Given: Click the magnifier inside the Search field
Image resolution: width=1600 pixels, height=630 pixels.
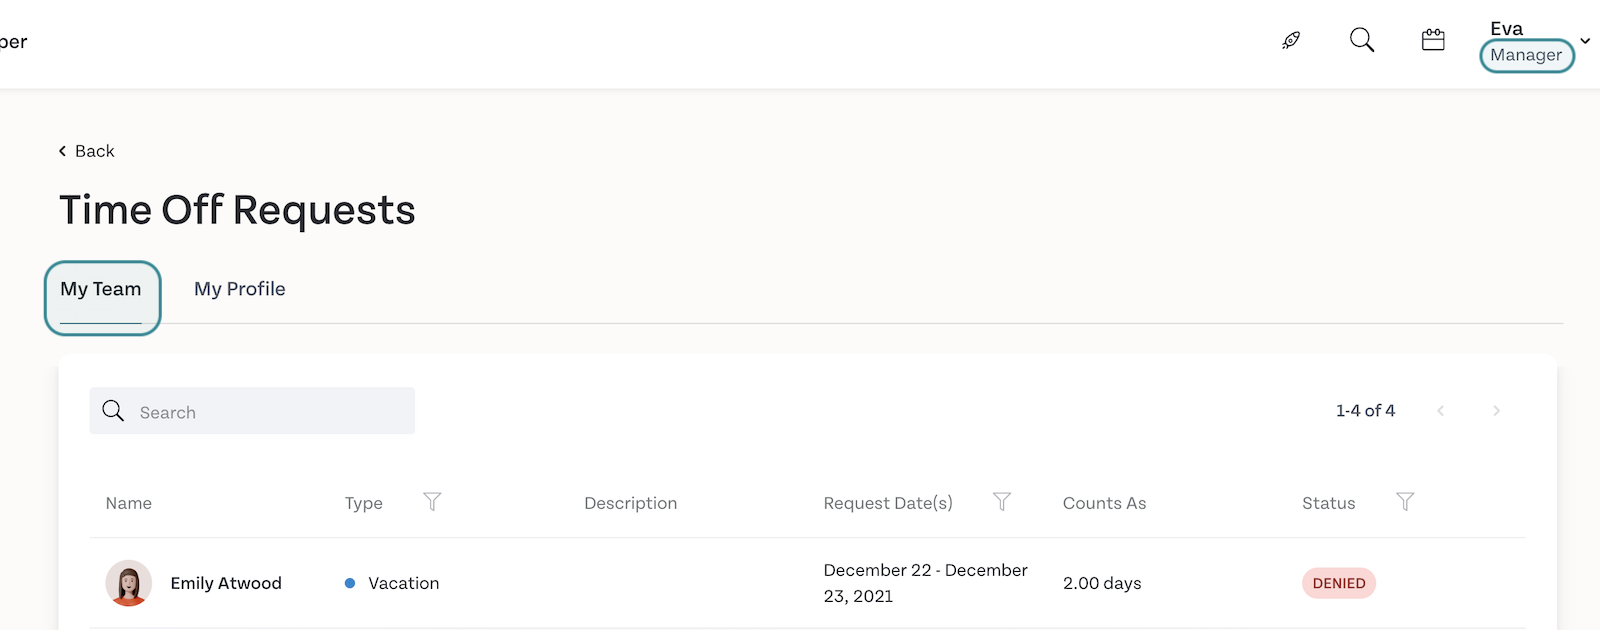Looking at the screenshot, I should (x=114, y=411).
